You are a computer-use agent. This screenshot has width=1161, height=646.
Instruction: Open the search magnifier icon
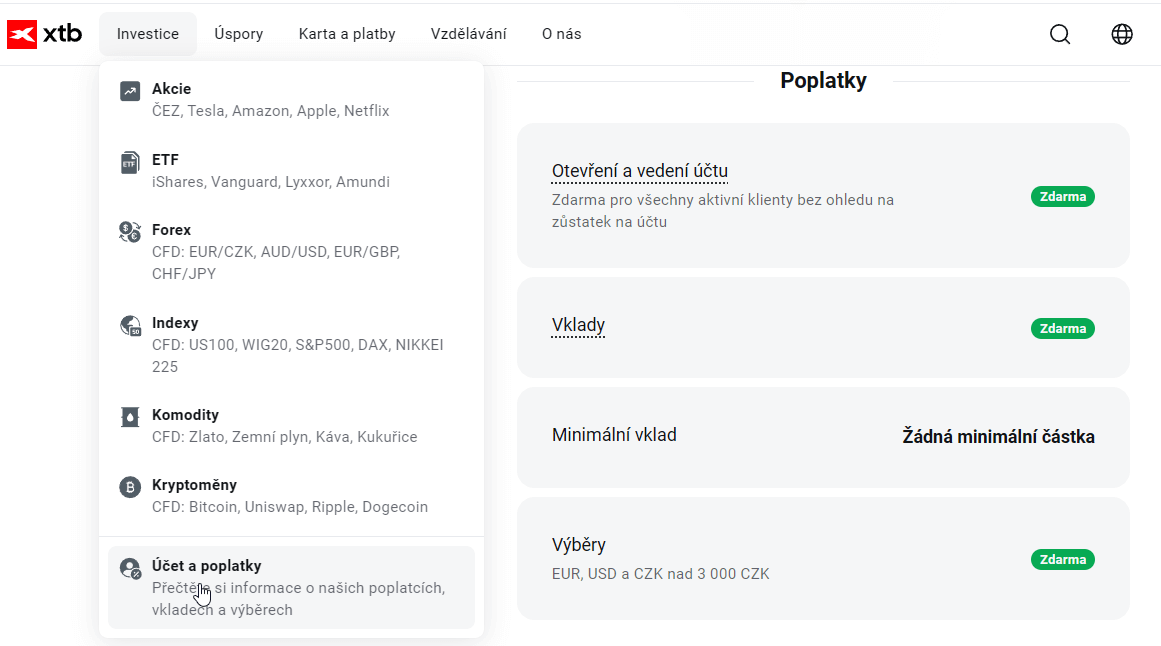coord(1060,34)
